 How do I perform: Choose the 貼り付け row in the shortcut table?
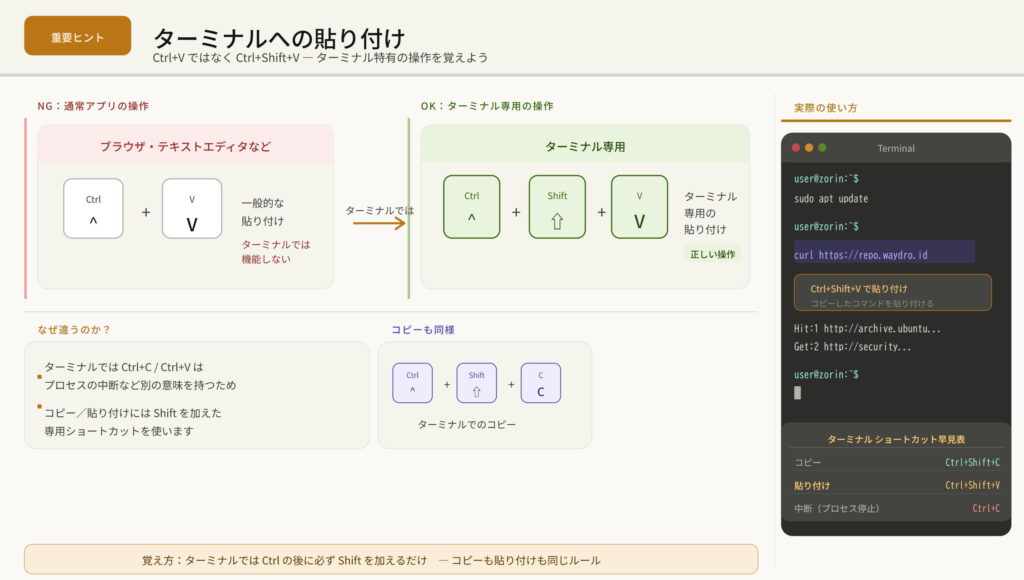click(x=896, y=486)
